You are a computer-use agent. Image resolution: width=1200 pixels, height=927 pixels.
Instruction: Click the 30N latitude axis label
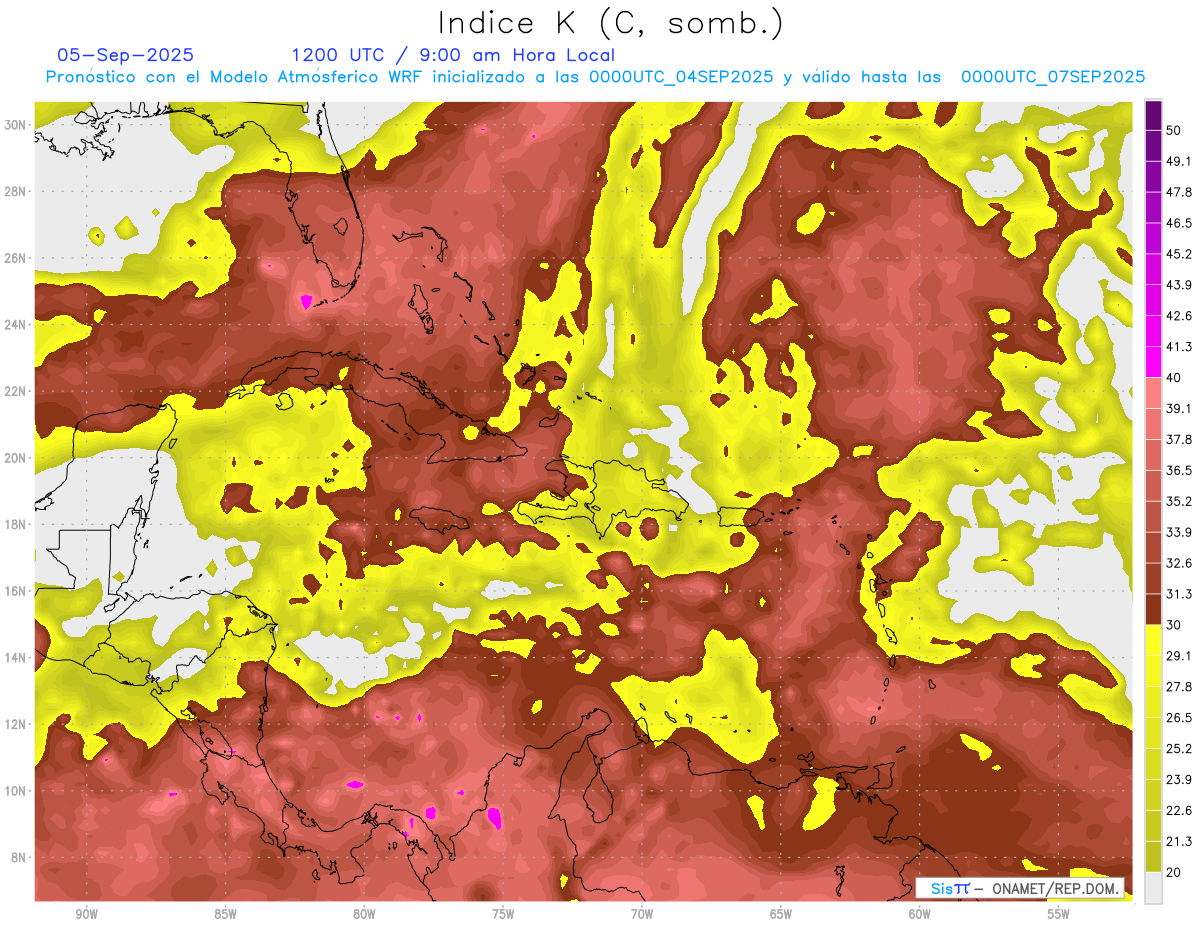pos(17,125)
